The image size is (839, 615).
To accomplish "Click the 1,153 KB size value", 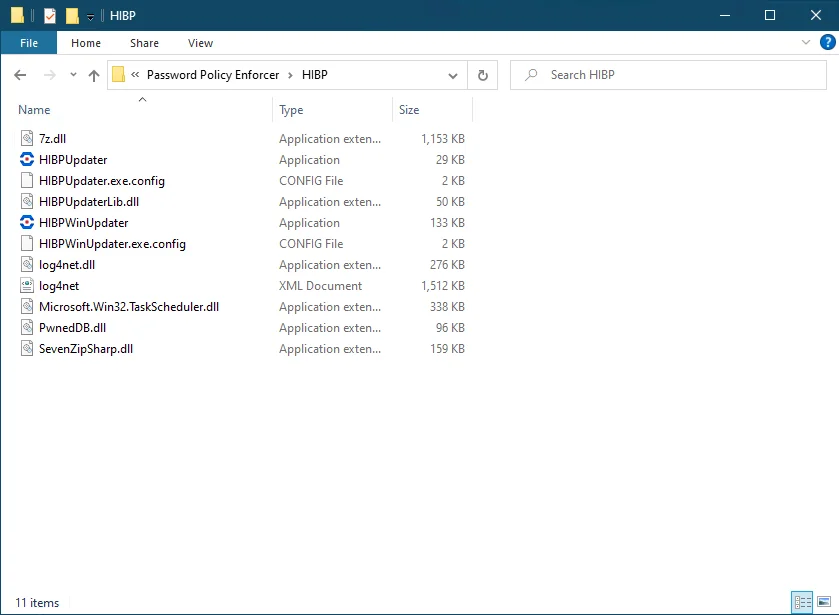I will [x=443, y=139].
